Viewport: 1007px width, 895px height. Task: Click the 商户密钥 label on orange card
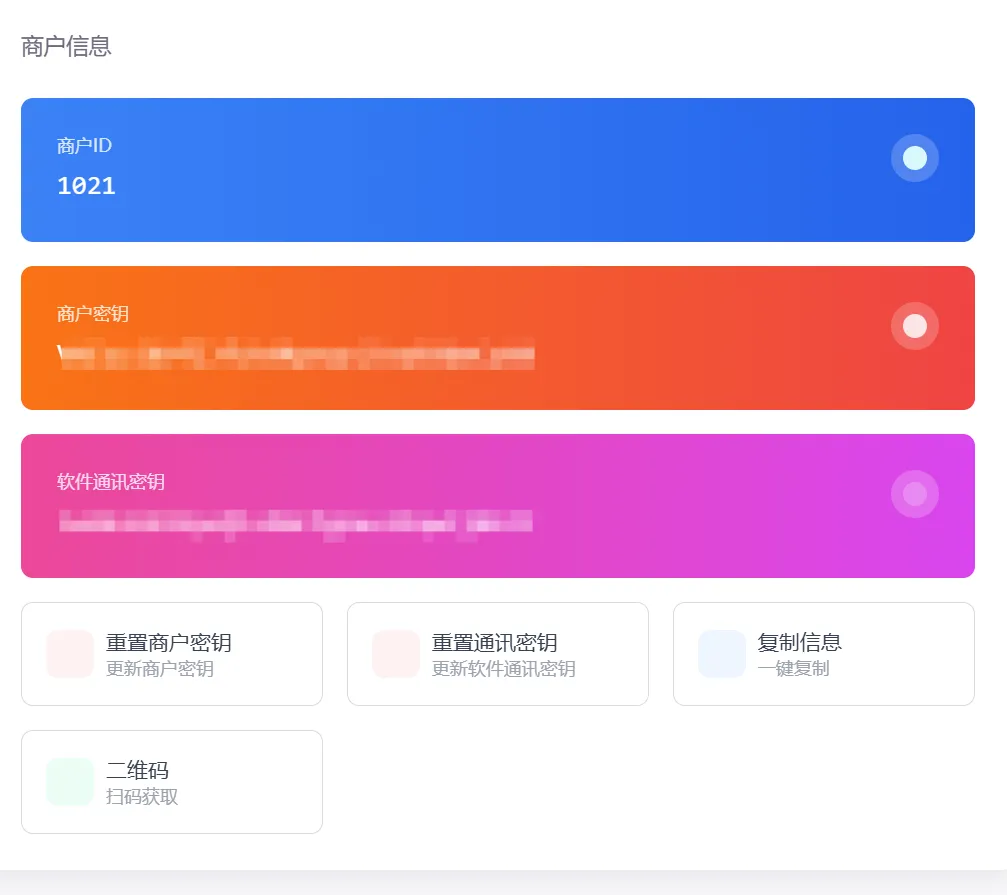click(x=93, y=314)
